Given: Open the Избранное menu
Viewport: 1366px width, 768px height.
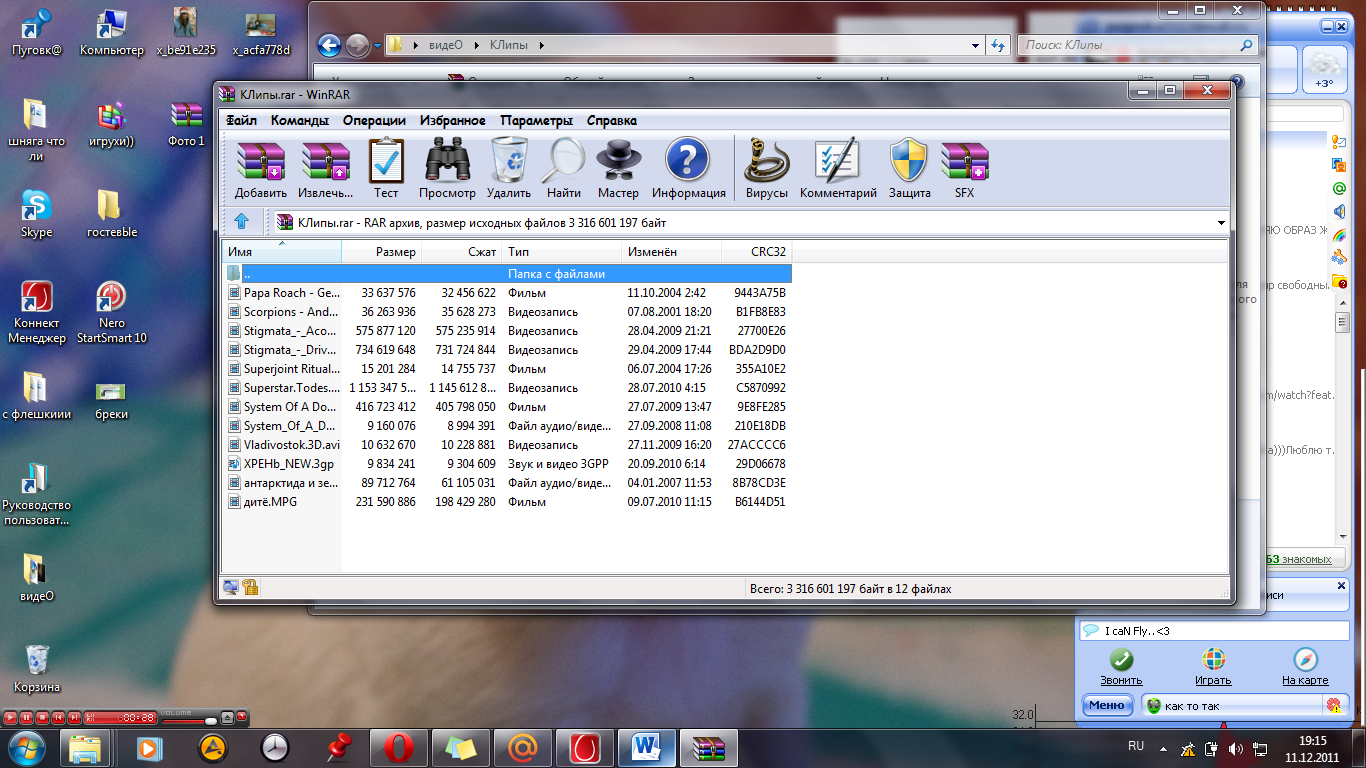Looking at the screenshot, I should click(453, 120).
